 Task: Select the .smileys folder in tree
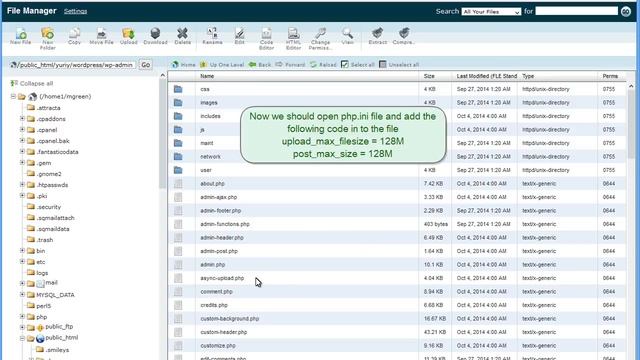[x=57, y=350]
